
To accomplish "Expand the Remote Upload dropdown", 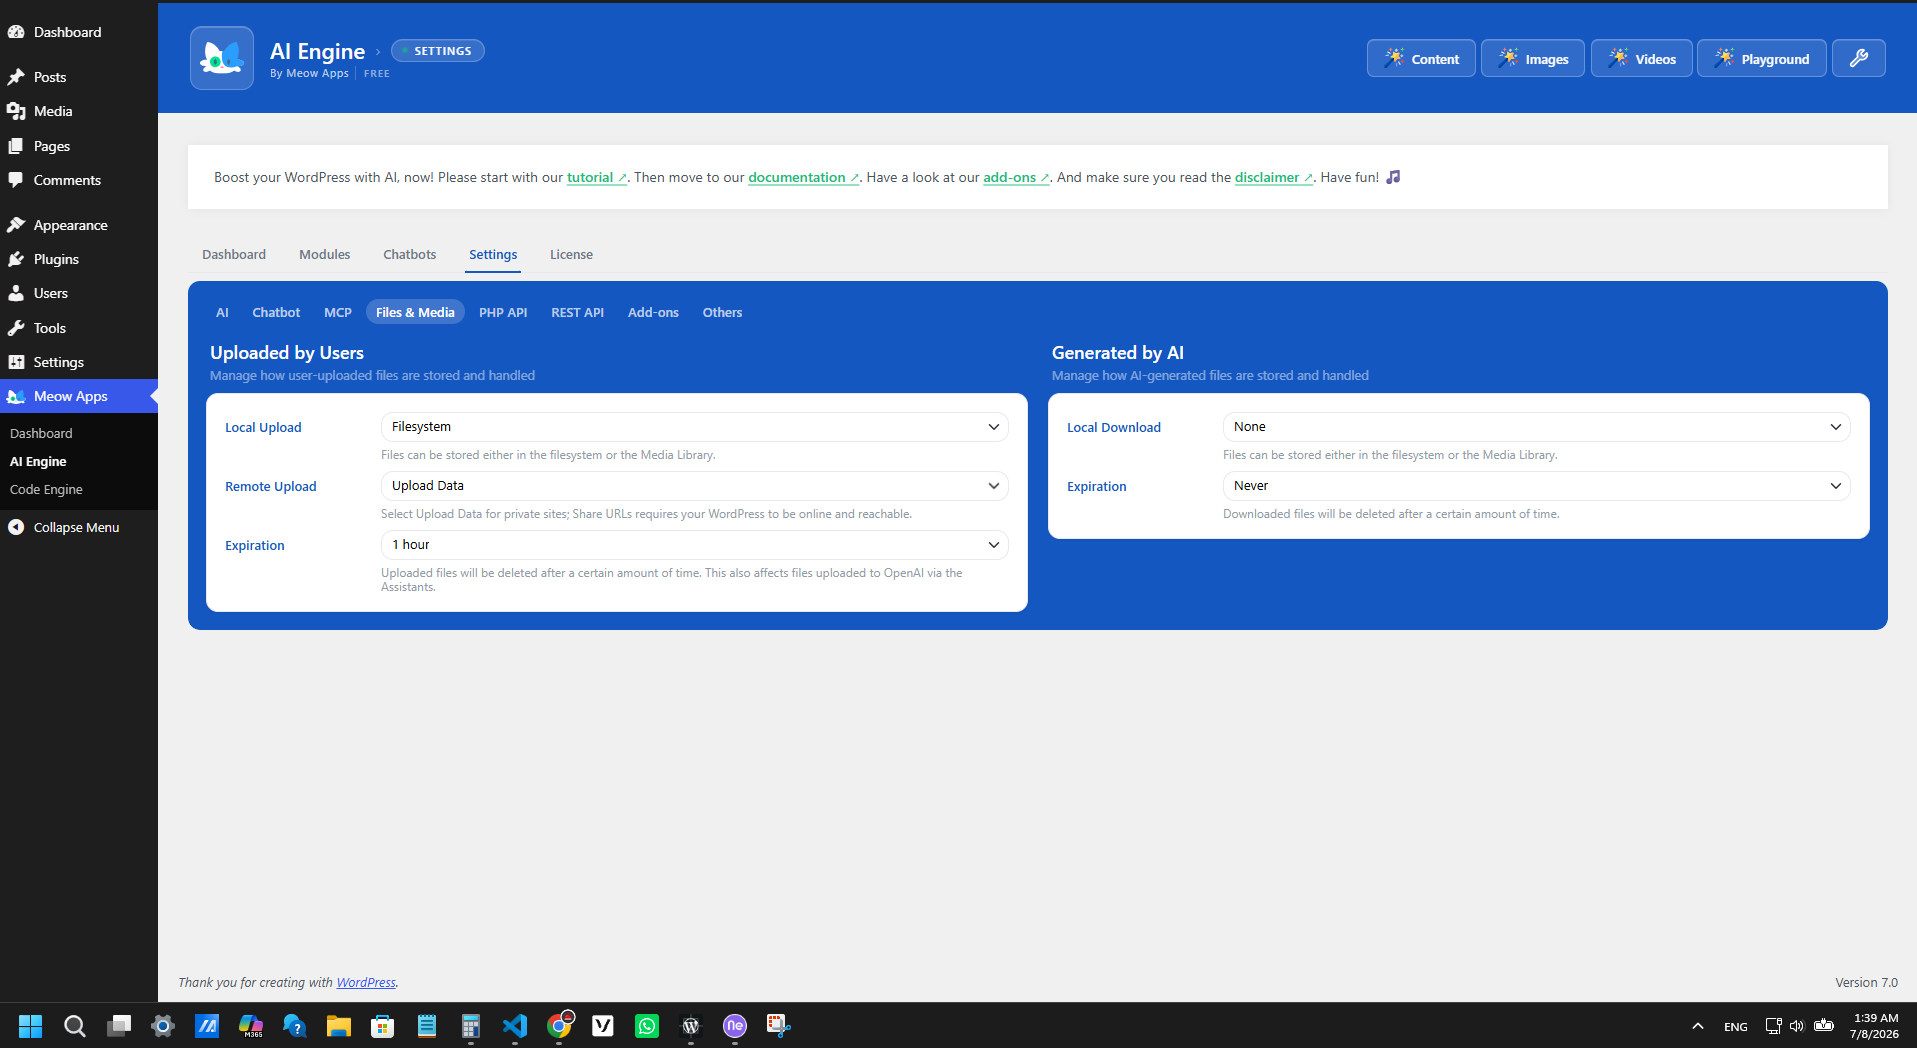I will pos(695,486).
